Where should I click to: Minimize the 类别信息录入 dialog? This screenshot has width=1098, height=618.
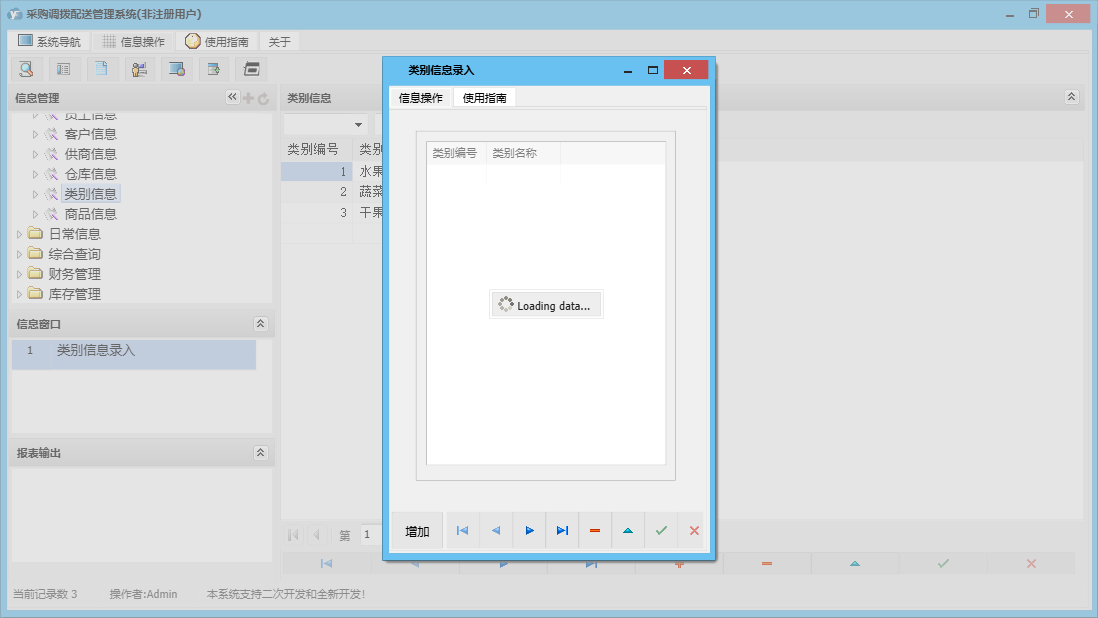(628, 70)
